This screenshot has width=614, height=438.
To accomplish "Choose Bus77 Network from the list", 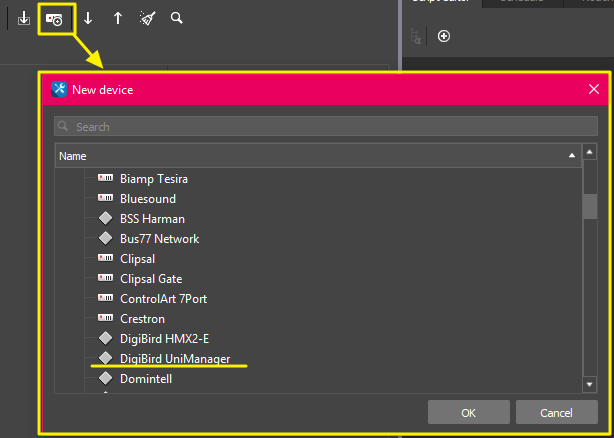I will (x=159, y=239).
